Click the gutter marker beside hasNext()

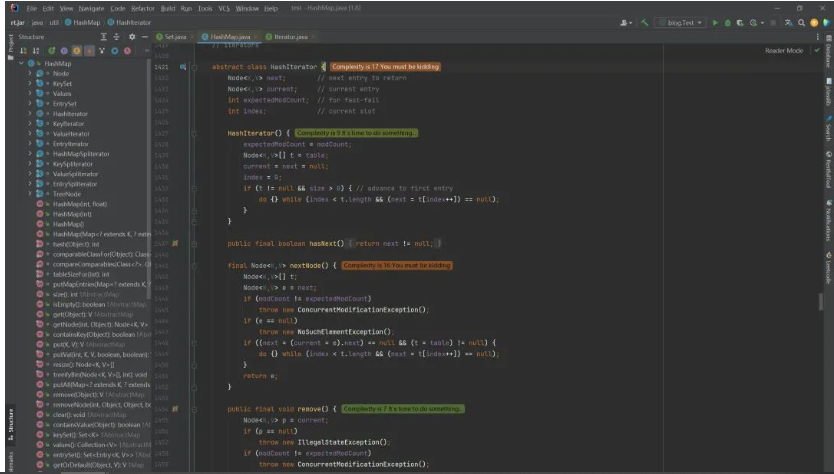[x=175, y=244]
